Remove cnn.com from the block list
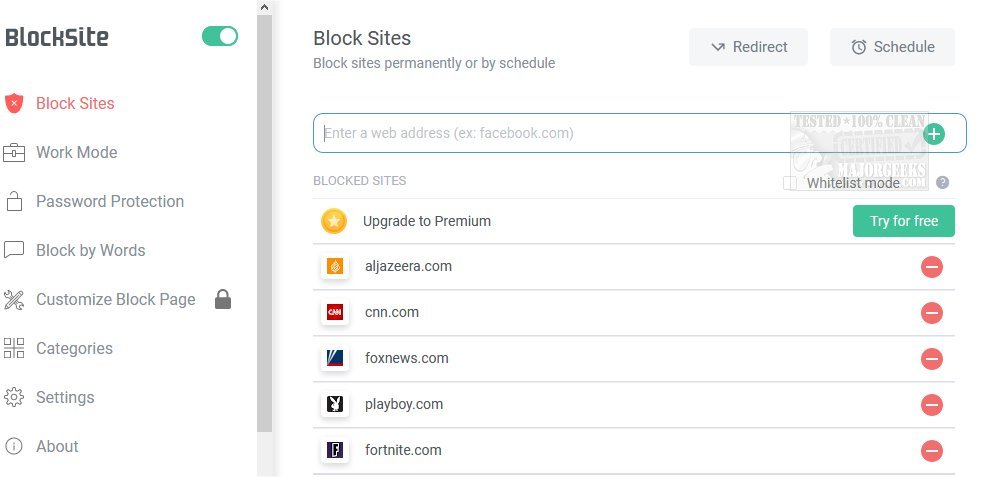The image size is (987, 477). click(932, 313)
